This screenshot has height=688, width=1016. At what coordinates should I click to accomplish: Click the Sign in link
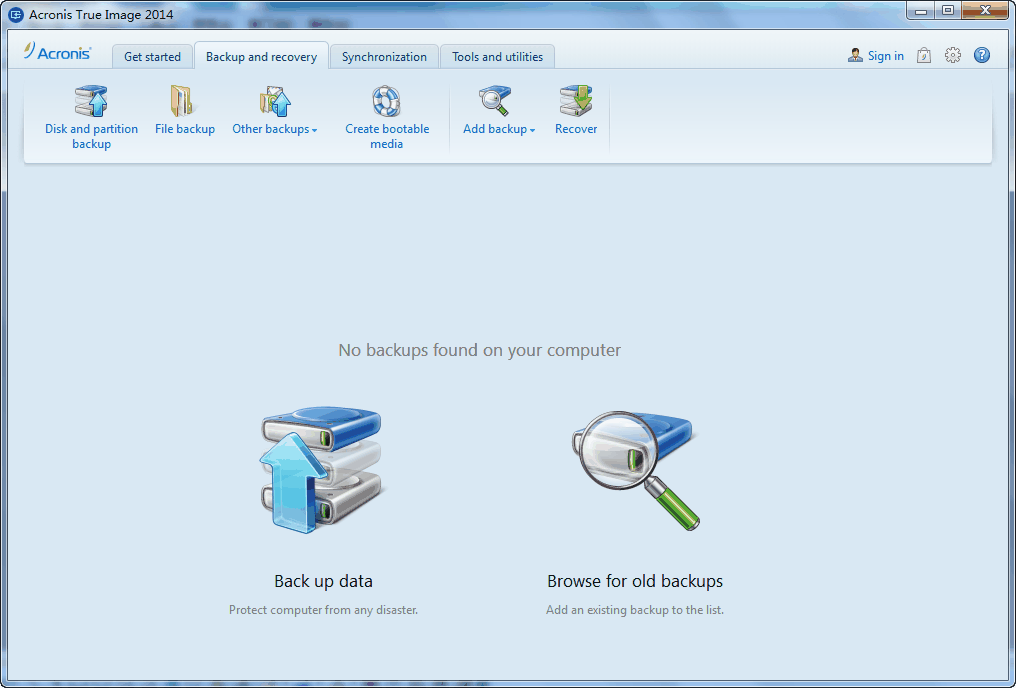[885, 56]
